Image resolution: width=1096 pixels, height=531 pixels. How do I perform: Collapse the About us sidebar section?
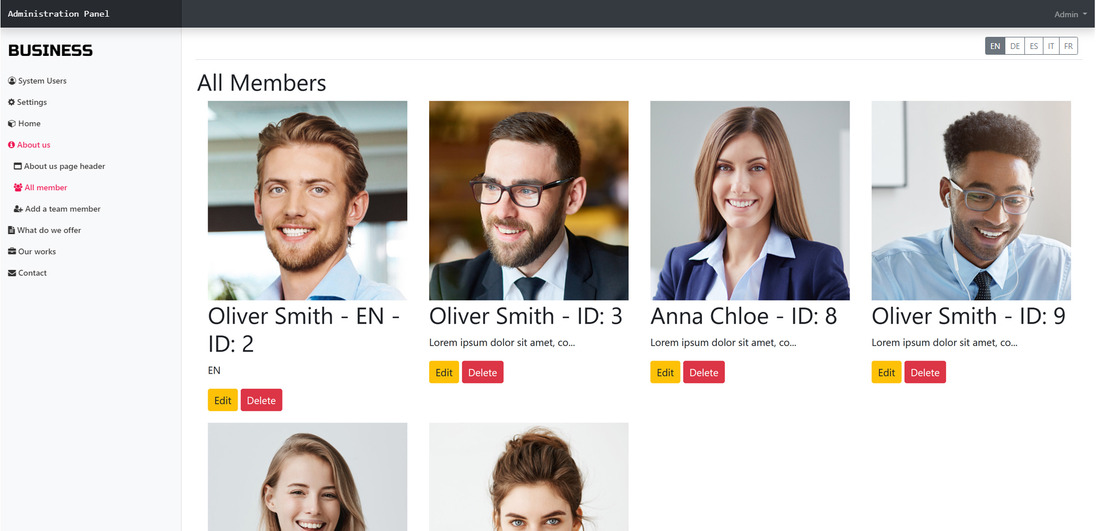[x=29, y=145]
